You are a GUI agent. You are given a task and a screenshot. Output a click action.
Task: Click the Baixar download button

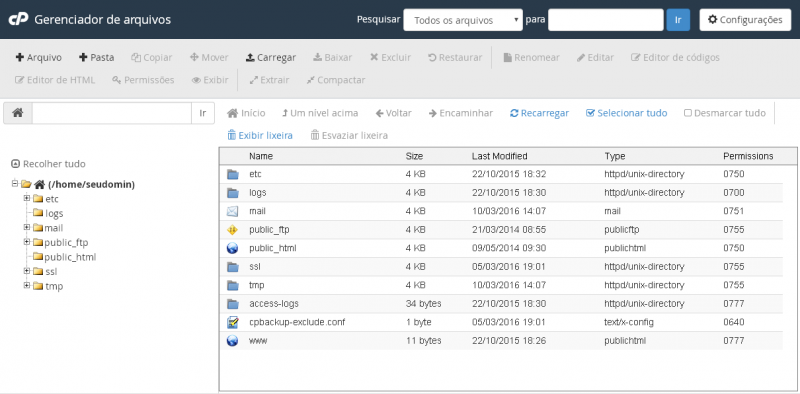(x=332, y=58)
